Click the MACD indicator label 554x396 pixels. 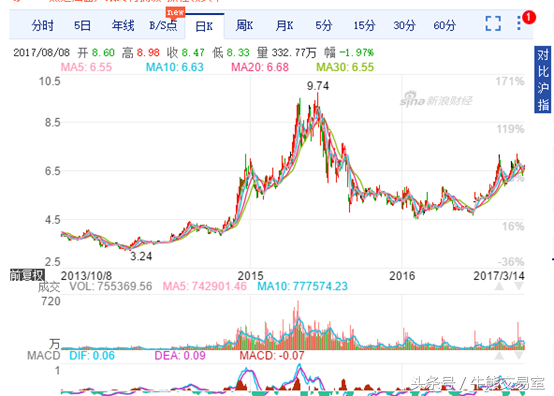(44, 355)
